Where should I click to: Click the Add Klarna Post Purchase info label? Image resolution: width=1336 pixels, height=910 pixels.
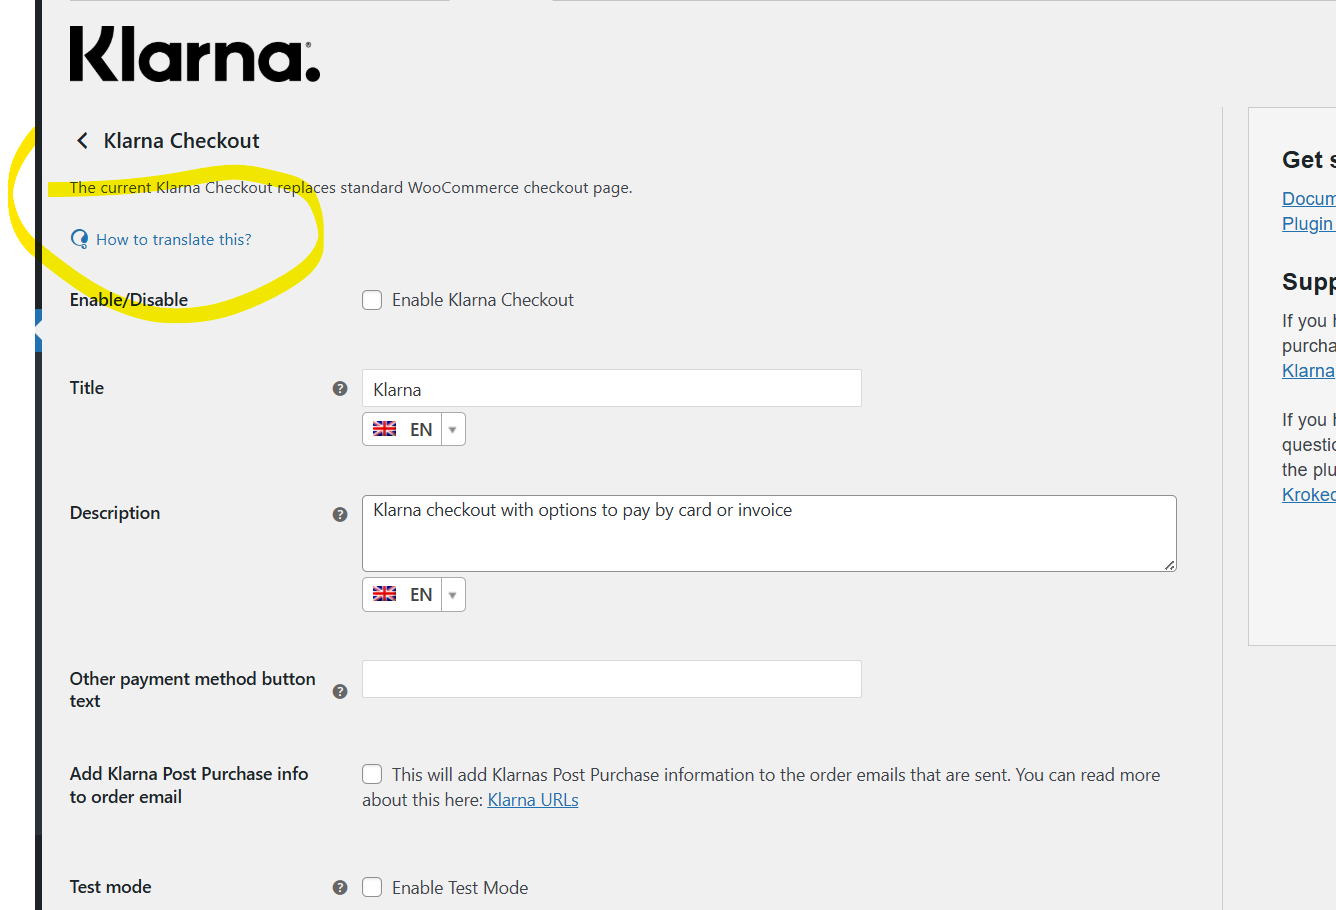(189, 785)
